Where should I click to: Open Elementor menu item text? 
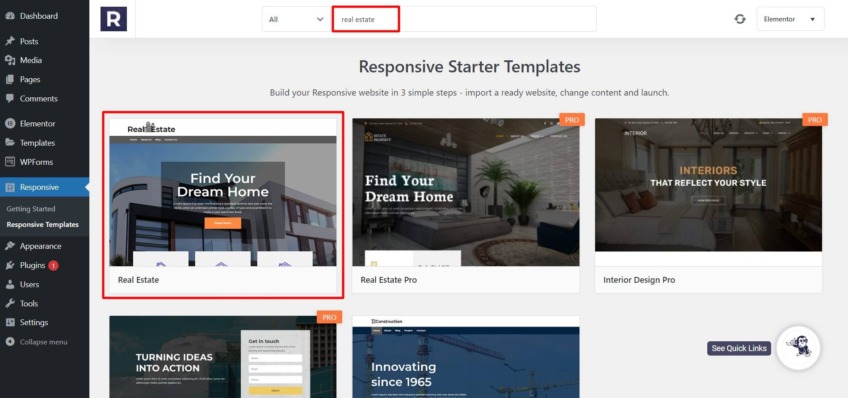click(x=37, y=123)
